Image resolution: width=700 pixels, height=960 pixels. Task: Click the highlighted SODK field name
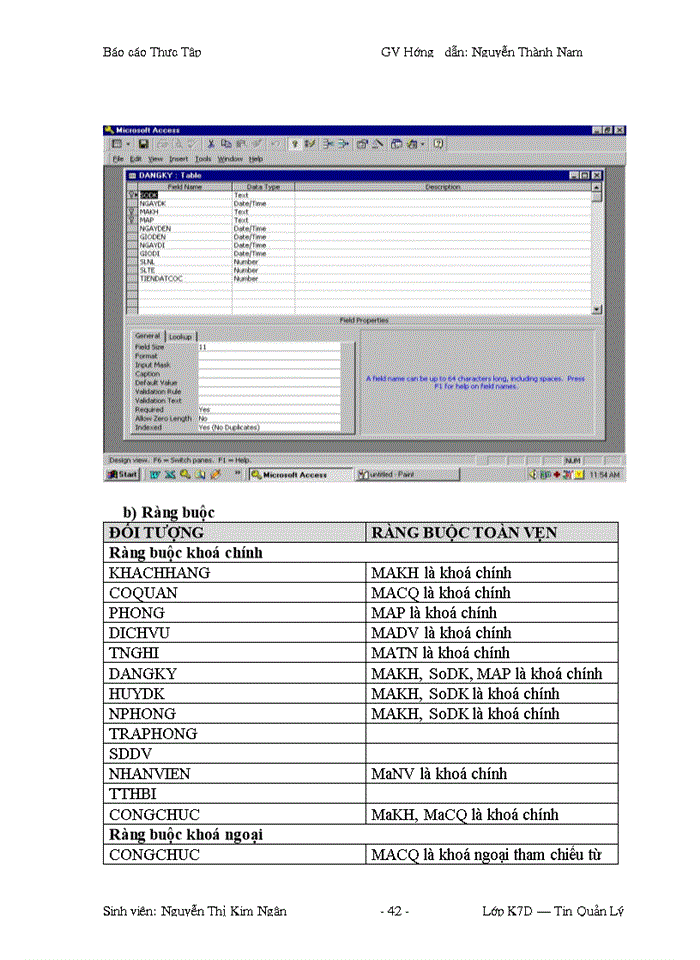tap(149, 195)
